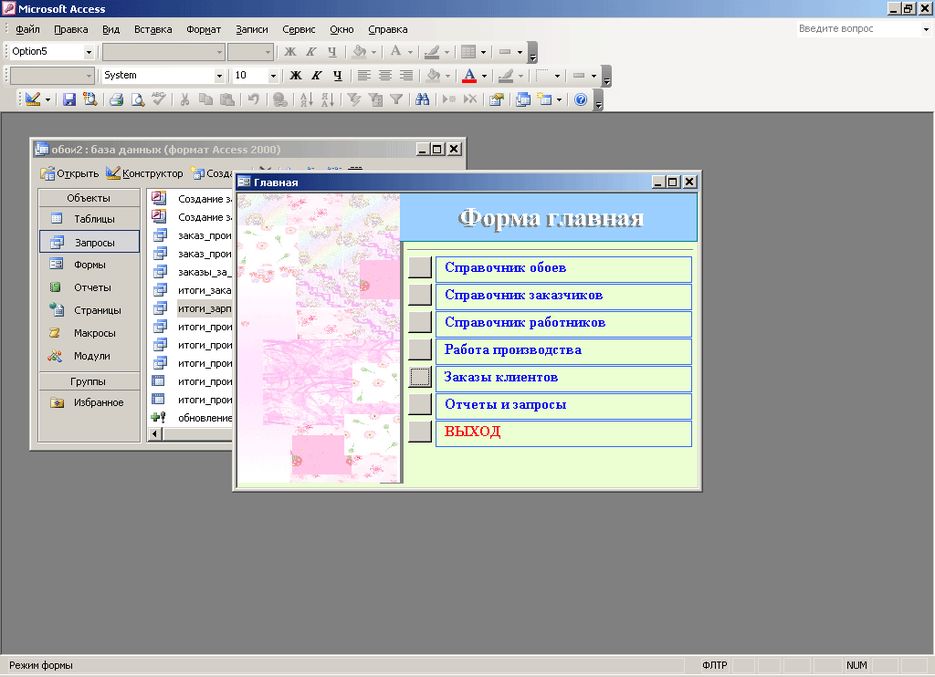Open the Записи menu
The image size is (935, 677).
[252, 29]
